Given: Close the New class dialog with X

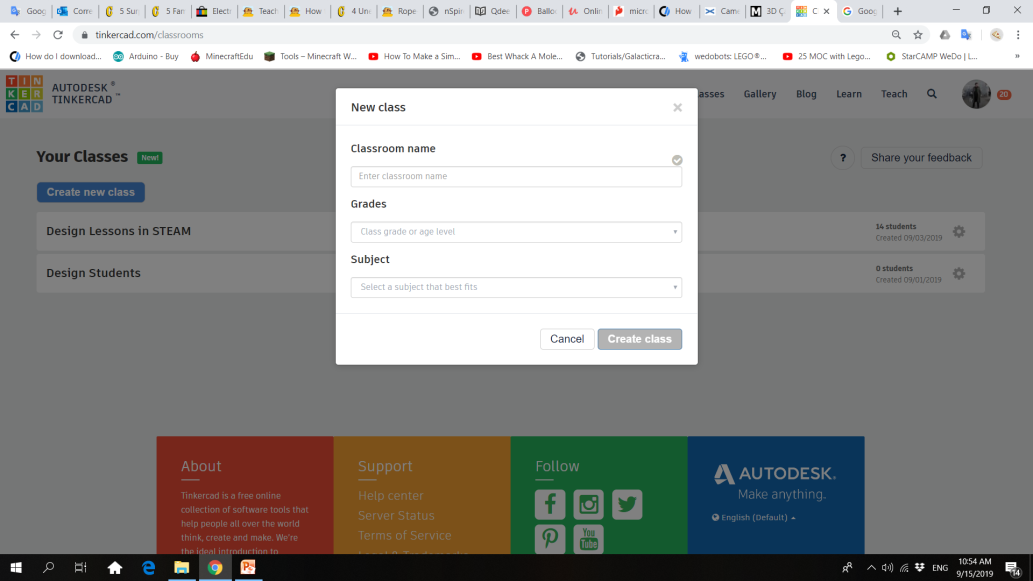Looking at the screenshot, I should click(677, 107).
